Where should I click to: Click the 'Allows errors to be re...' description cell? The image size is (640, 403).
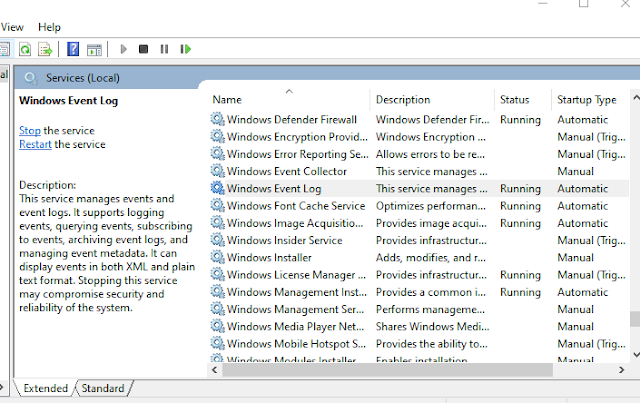(430, 154)
